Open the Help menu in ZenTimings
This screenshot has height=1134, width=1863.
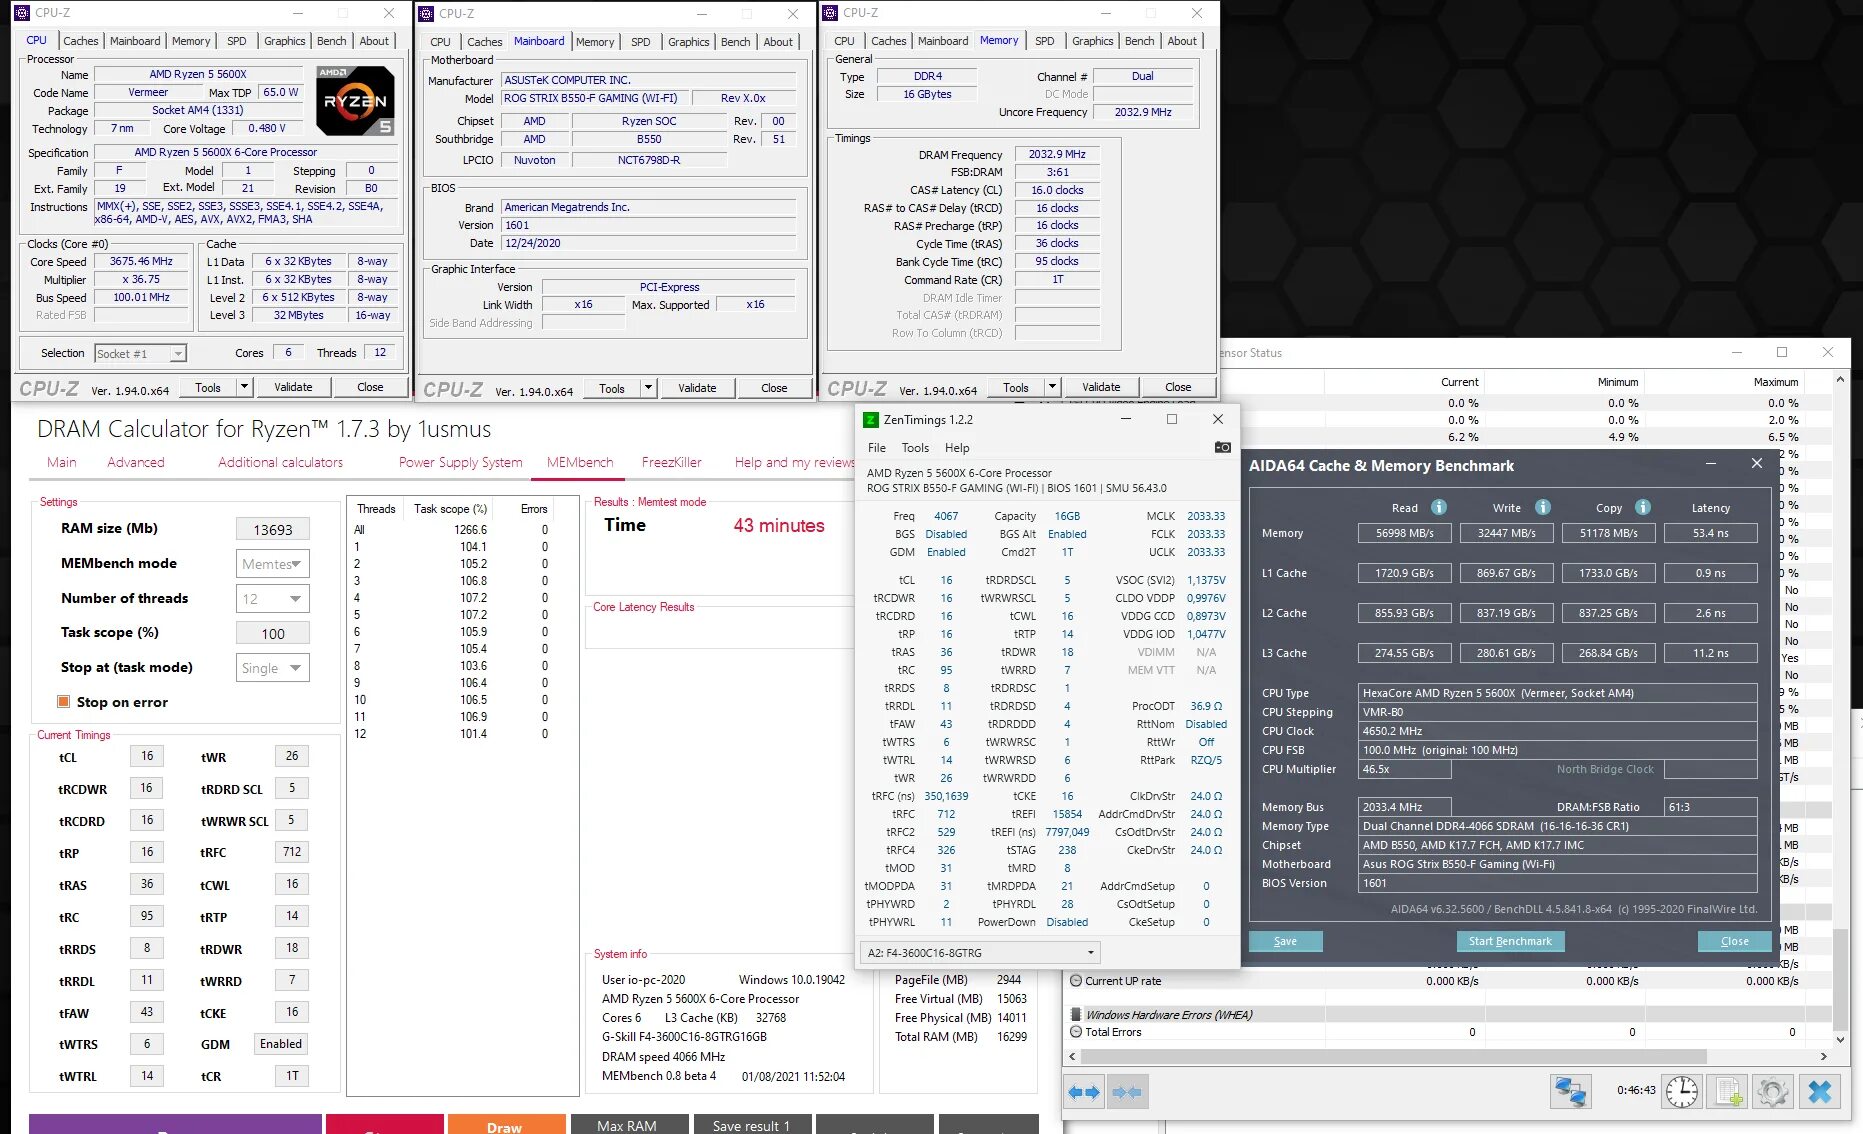(x=957, y=448)
